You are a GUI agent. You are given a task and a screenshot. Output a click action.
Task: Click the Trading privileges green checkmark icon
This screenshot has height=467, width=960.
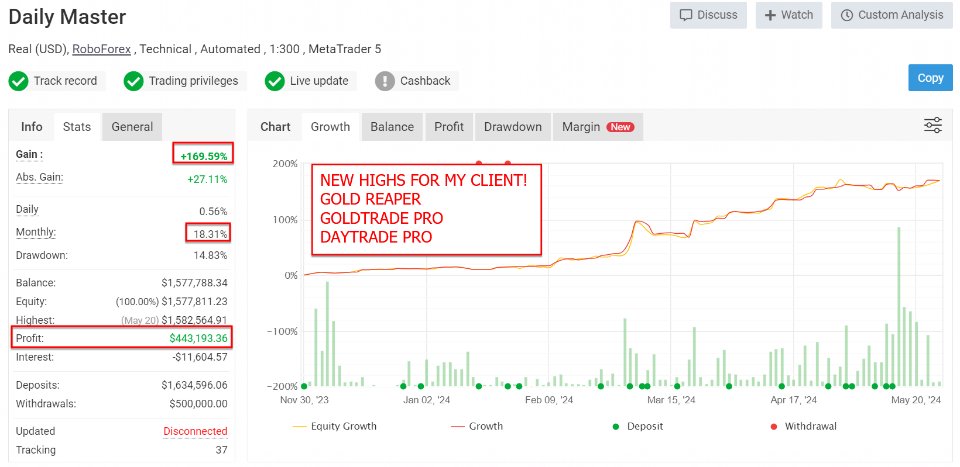[133, 81]
